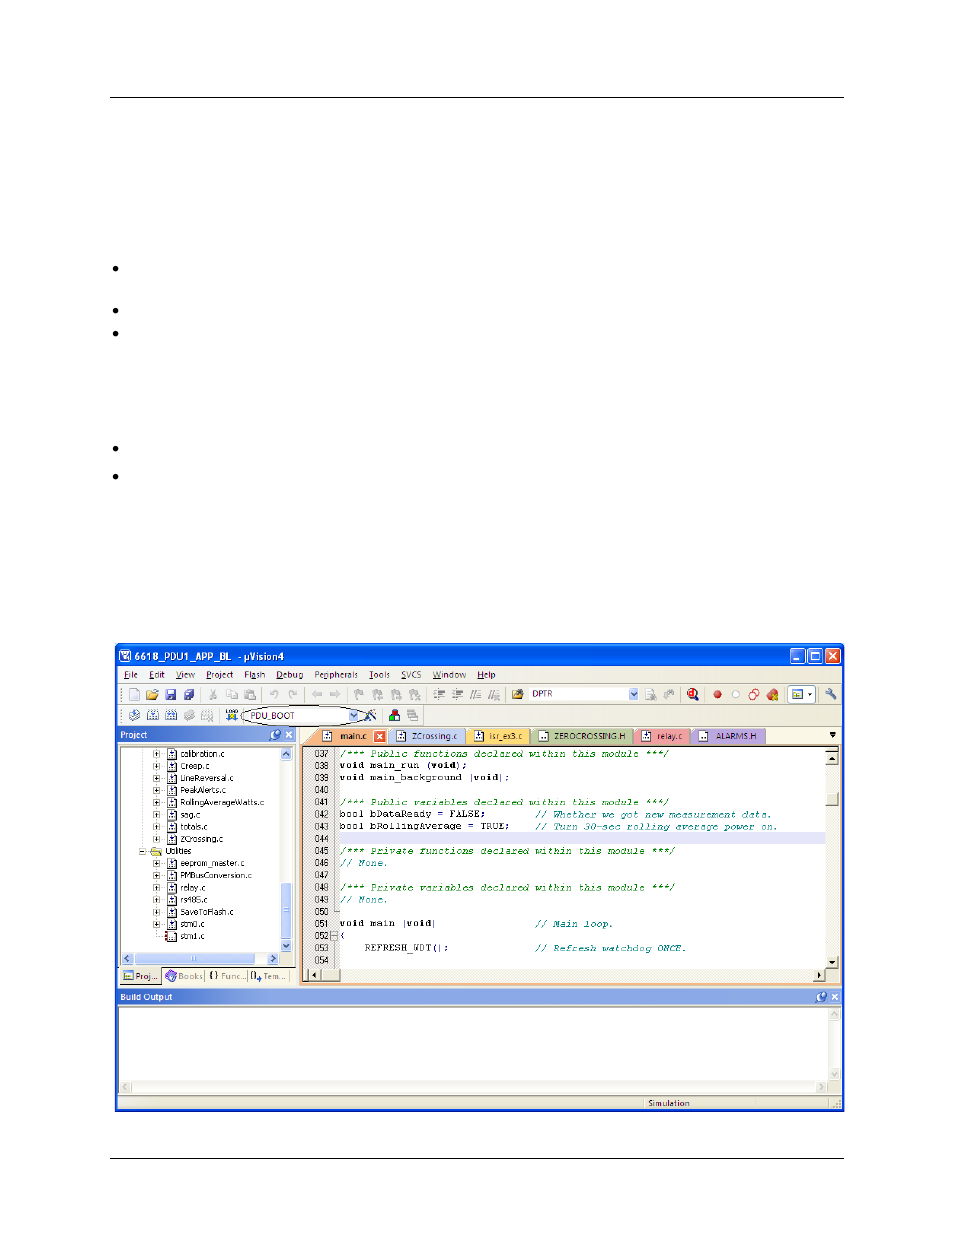This screenshot has width=954, height=1235.
Task: Insert a breakpoint with the red dot icon
Action: pyautogui.click(x=717, y=694)
